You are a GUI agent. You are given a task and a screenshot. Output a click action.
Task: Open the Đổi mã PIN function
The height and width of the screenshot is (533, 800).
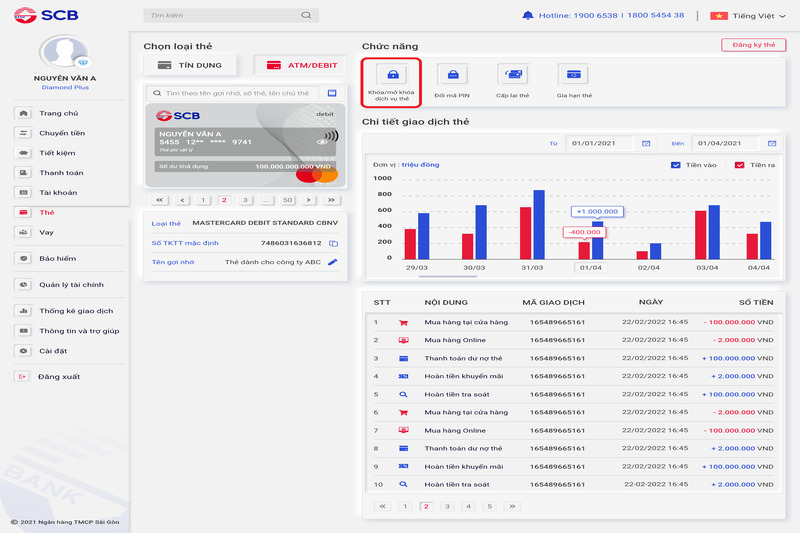click(452, 82)
